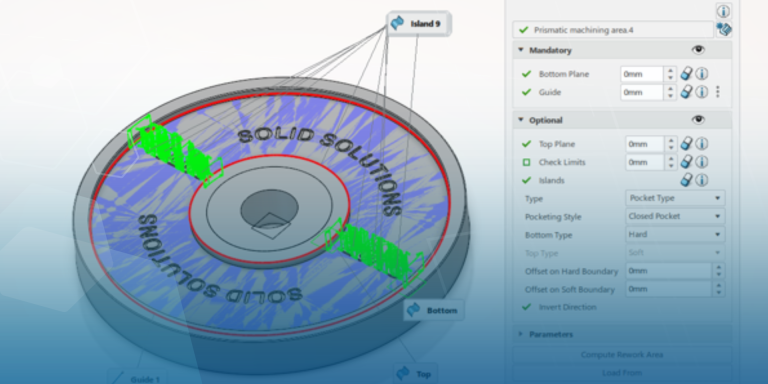The image size is (768, 384).
Task: Click the Load From button
Action: click(x=622, y=373)
